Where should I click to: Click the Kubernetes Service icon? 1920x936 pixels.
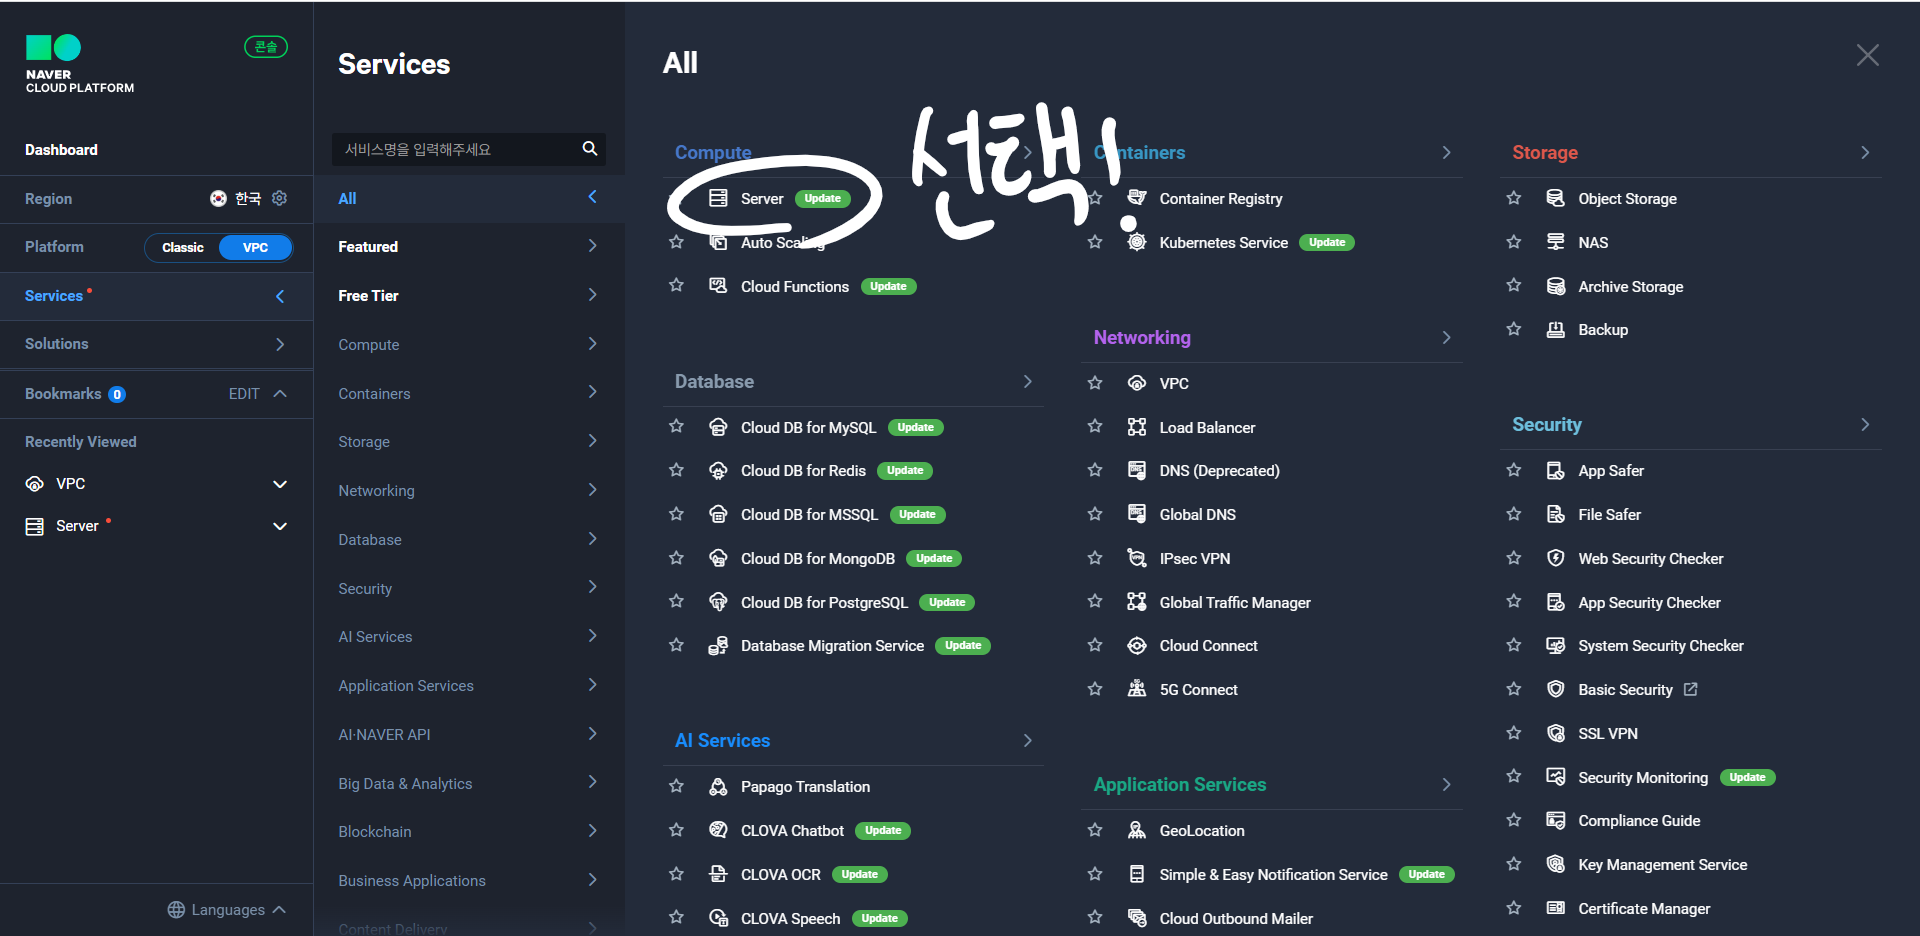(x=1137, y=242)
